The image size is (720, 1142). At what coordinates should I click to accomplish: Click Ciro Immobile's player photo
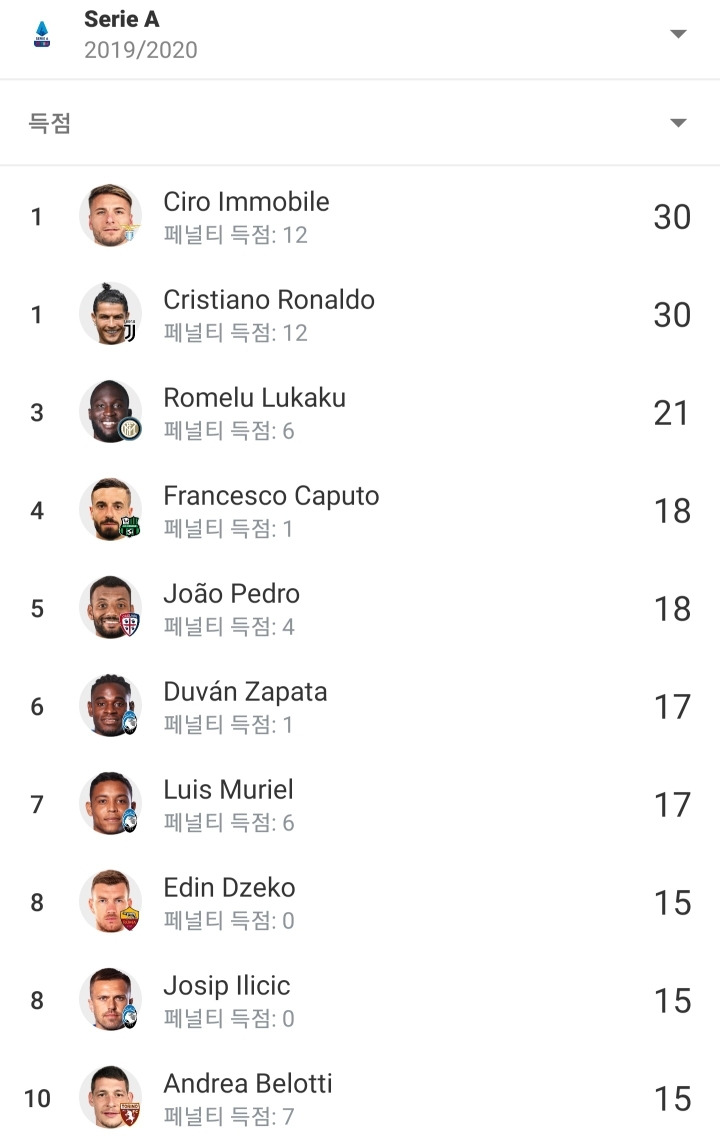(110, 216)
